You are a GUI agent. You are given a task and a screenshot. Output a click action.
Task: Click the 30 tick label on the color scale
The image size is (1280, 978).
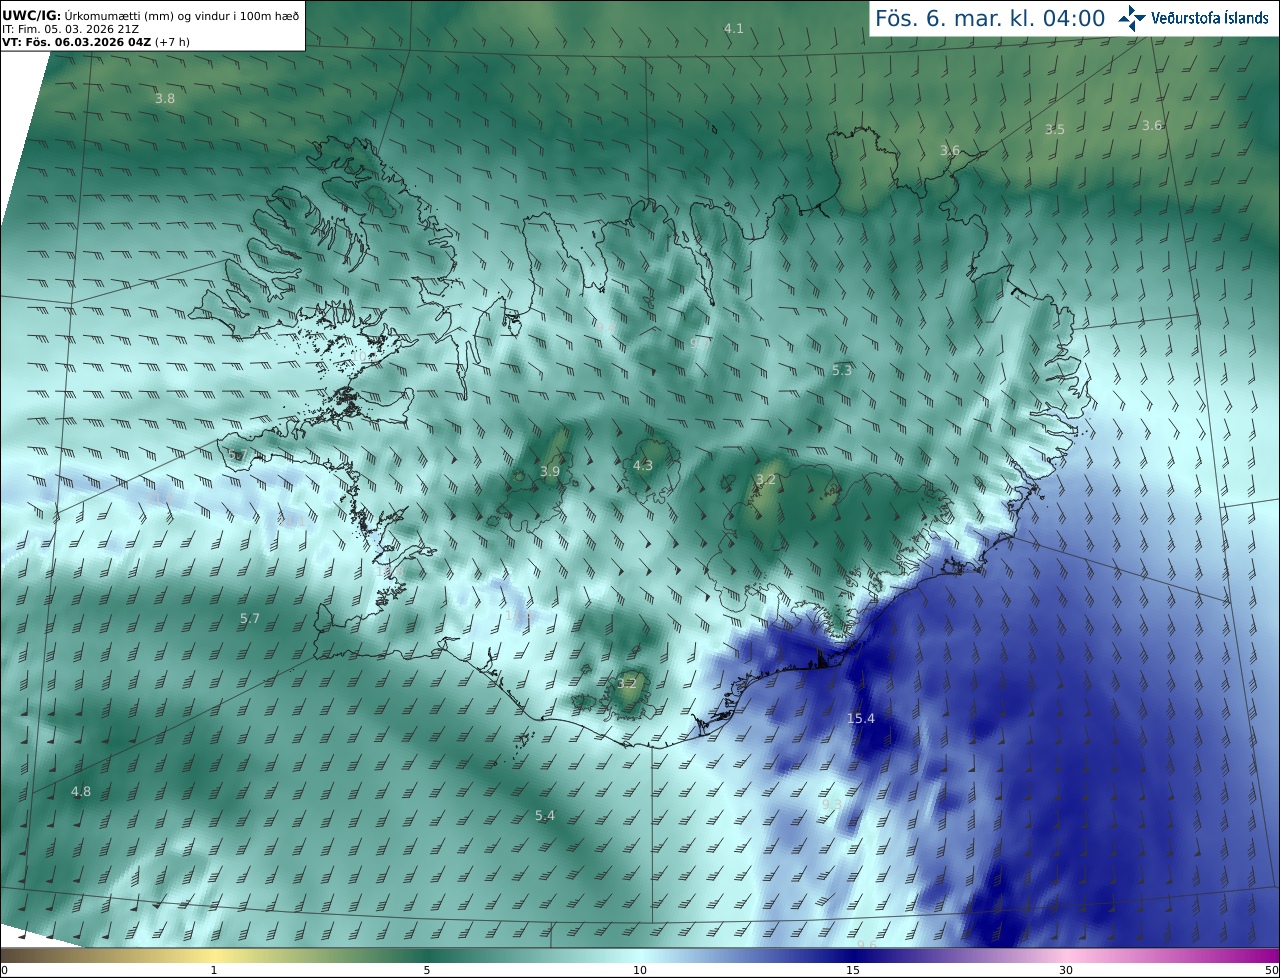[1066, 970]
